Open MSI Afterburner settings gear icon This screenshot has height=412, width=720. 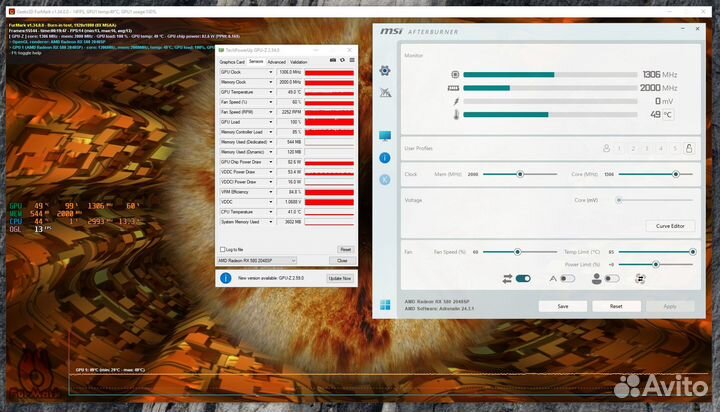pyautogui.click(x=385, y=70)
